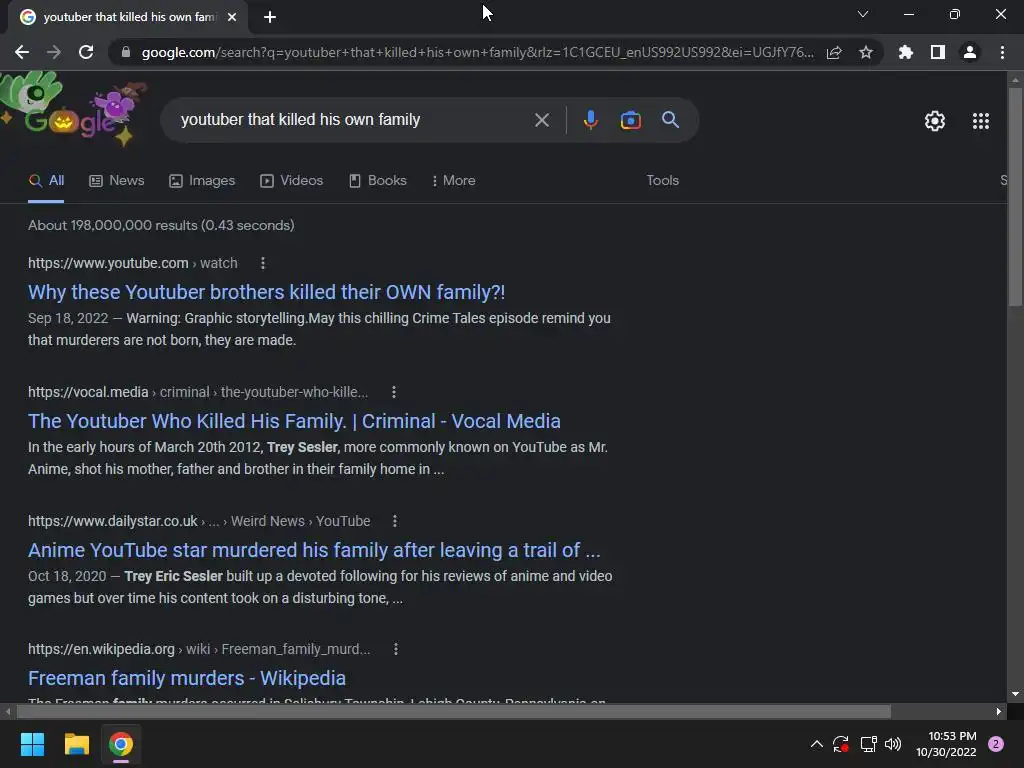Share this page from address bar
This screenshot has height=768, width=1024.
click(834, 52)
